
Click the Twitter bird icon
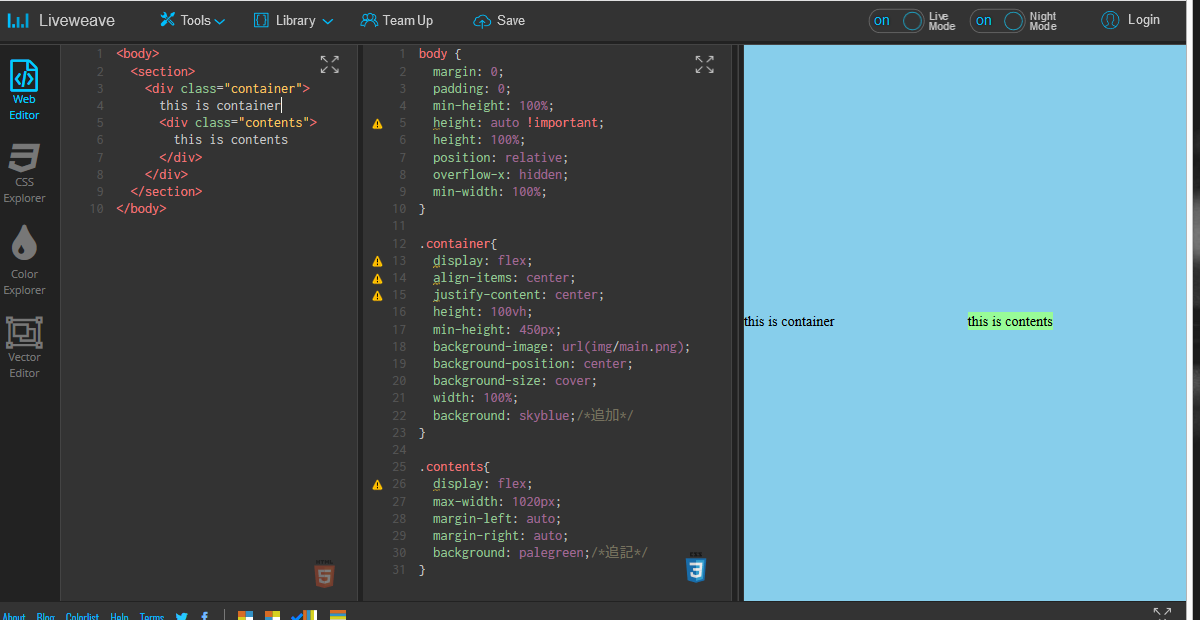click(182, 617)
